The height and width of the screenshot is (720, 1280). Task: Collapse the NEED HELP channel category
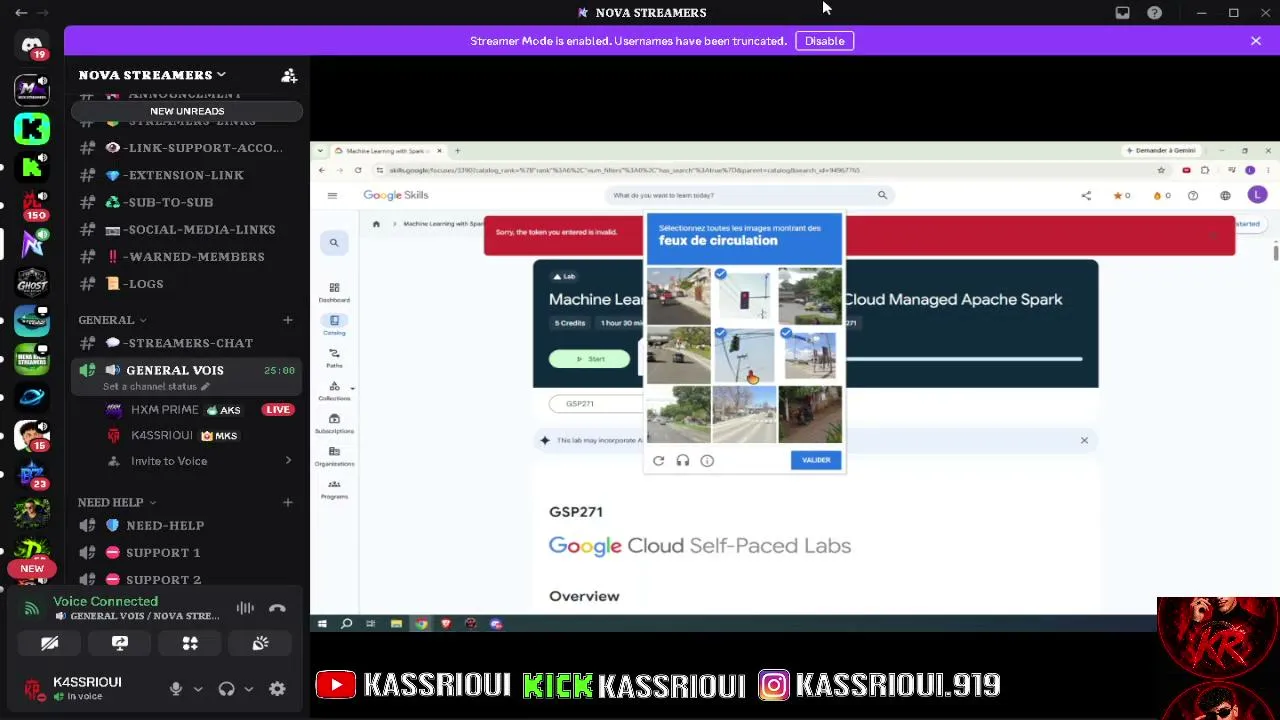tap(117, 502)
